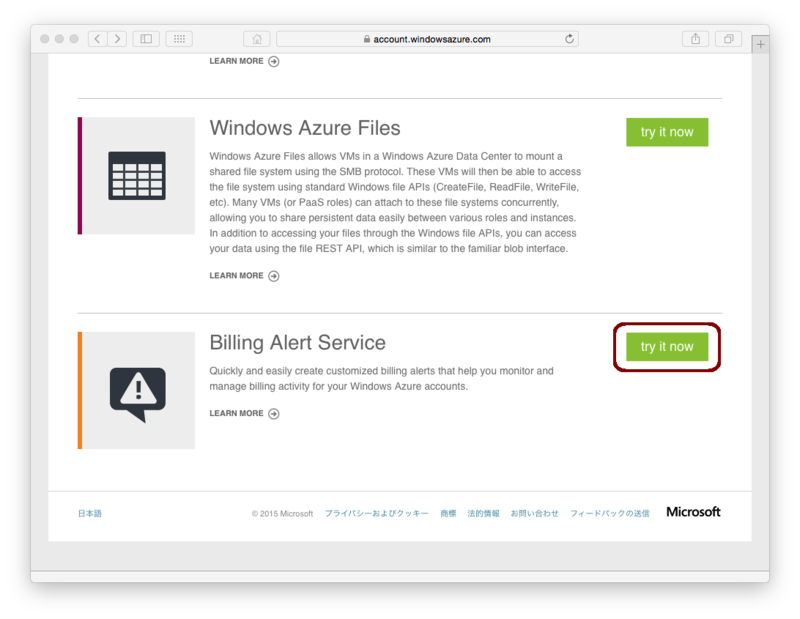Click try it now for Windows Azure Files

pos(667,132)
